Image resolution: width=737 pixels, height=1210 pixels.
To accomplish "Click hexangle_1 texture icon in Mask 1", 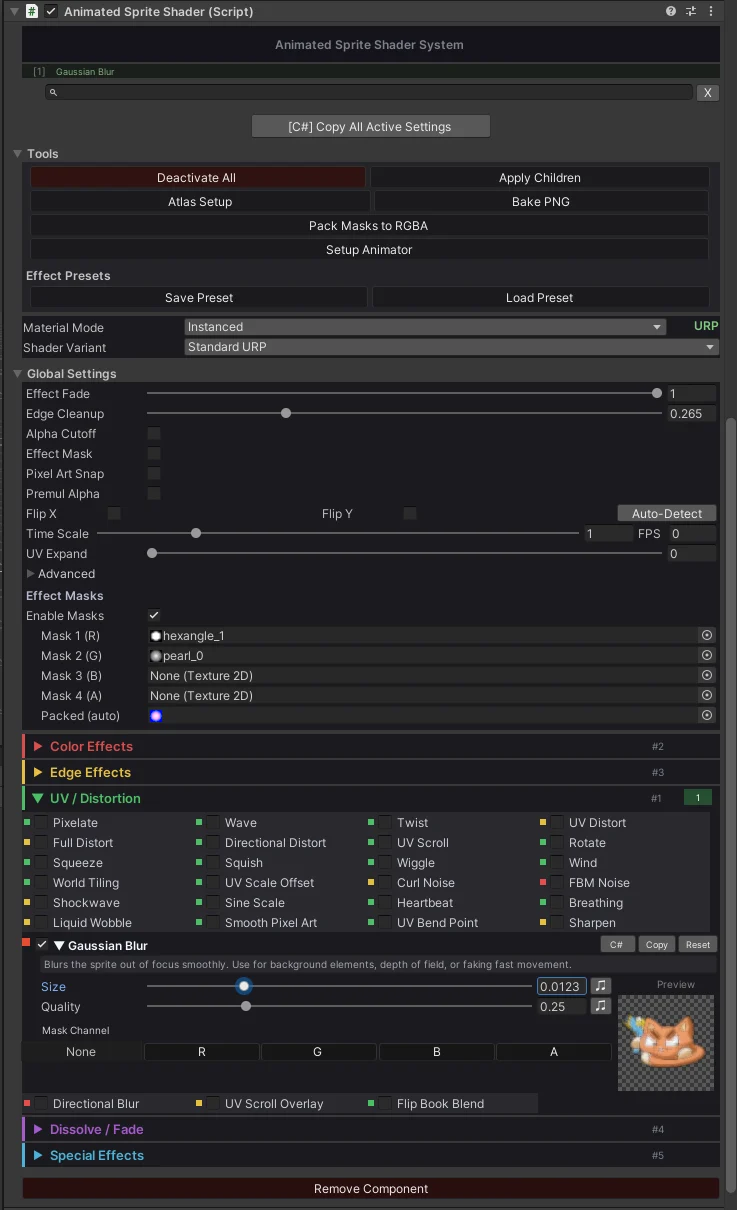I will click(x=156, y=635).
